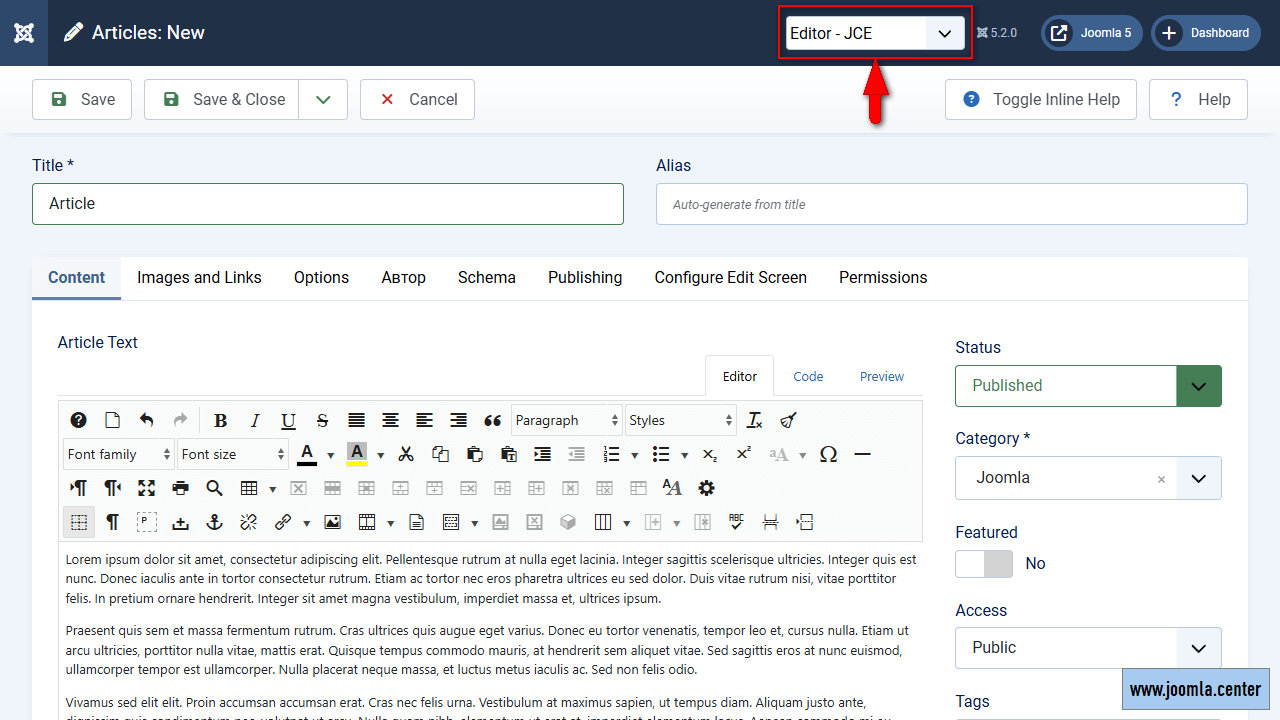Align text right

[458, 420]
